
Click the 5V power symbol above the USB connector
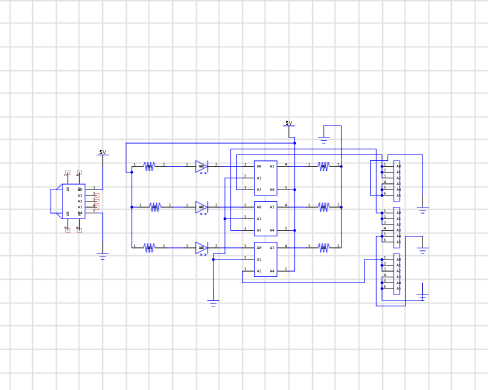coord(102,153)
